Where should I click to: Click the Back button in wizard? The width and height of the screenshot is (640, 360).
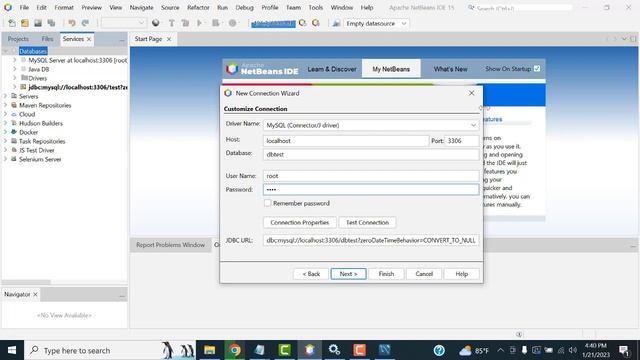pyautogui.click(x=311, y=274)
